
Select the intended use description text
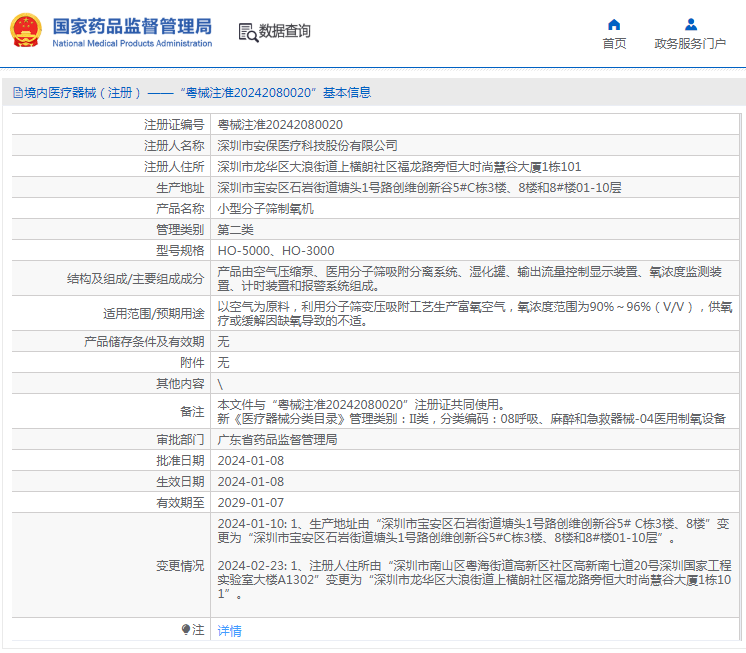[x=475, y=314]
